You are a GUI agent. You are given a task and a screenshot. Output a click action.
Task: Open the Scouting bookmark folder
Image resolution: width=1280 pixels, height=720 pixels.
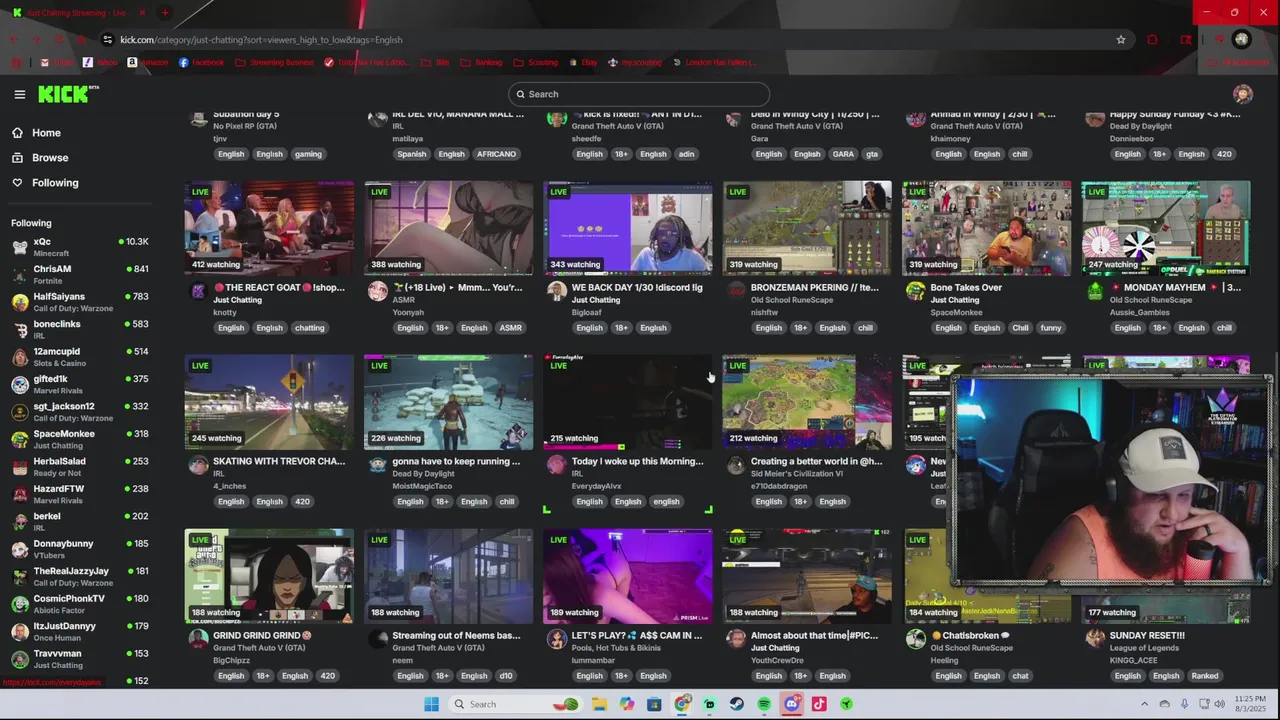point(535,62)
